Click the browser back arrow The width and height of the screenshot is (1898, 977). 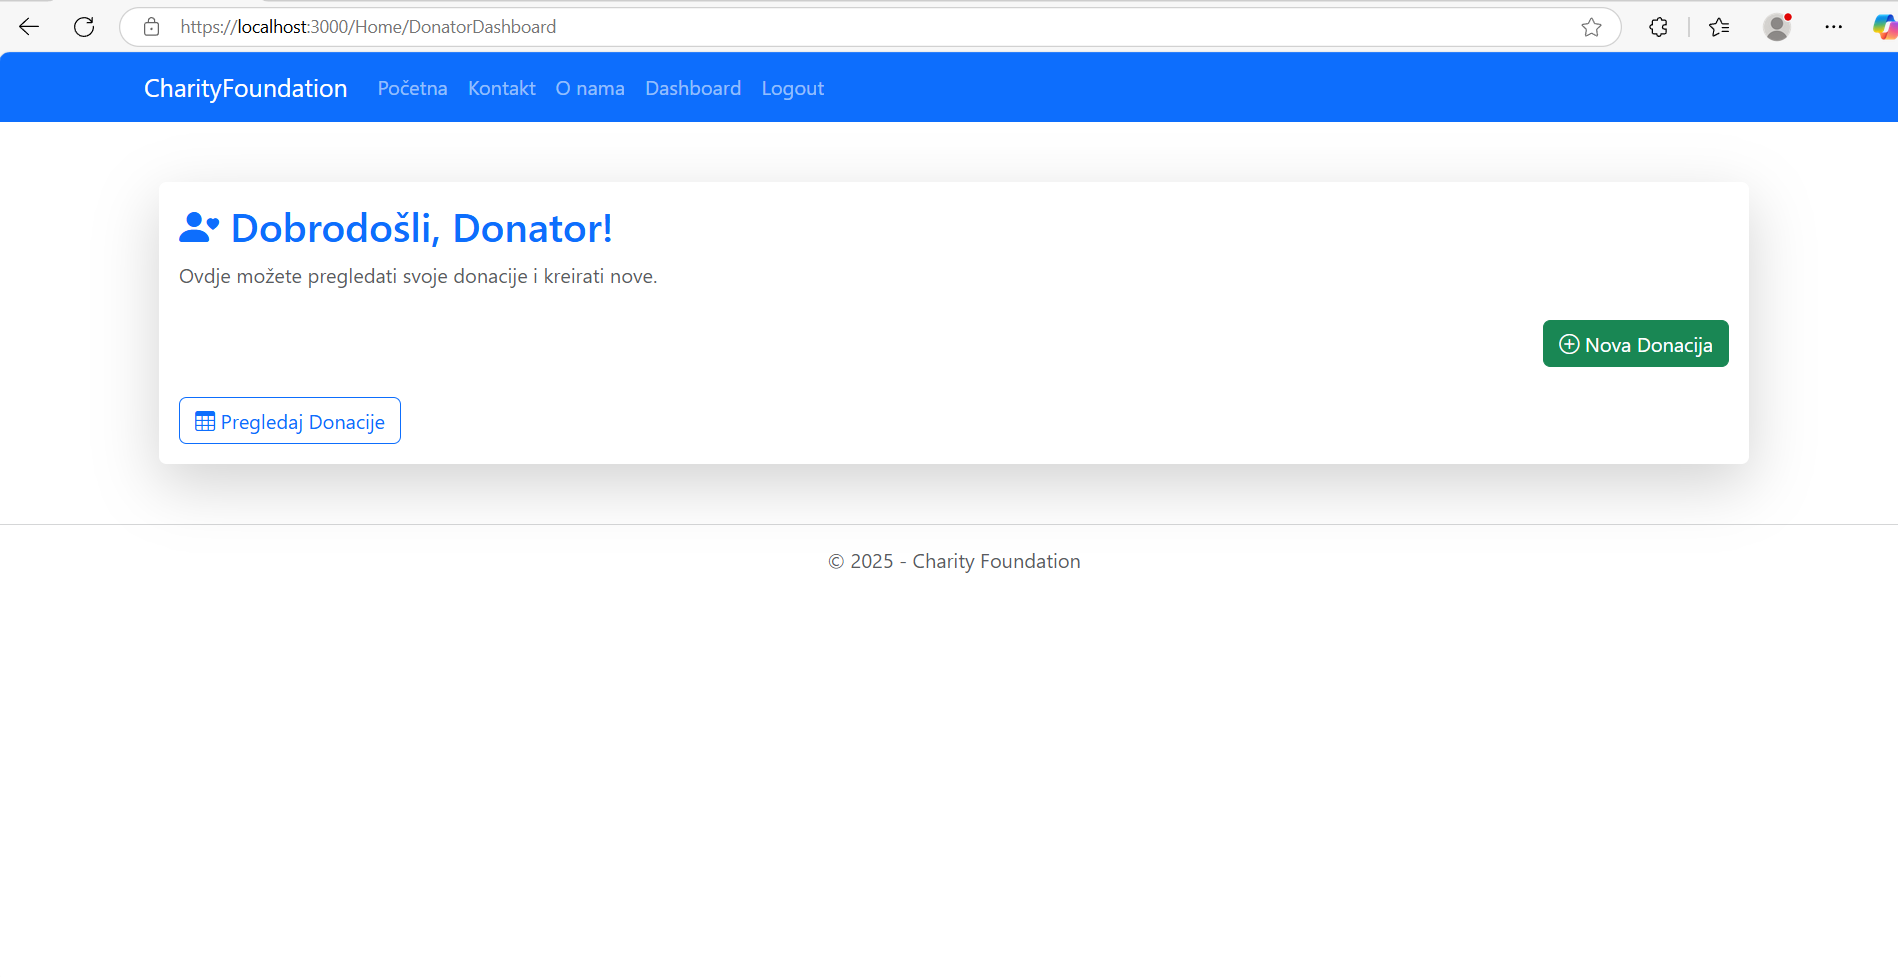coord(29,27)
